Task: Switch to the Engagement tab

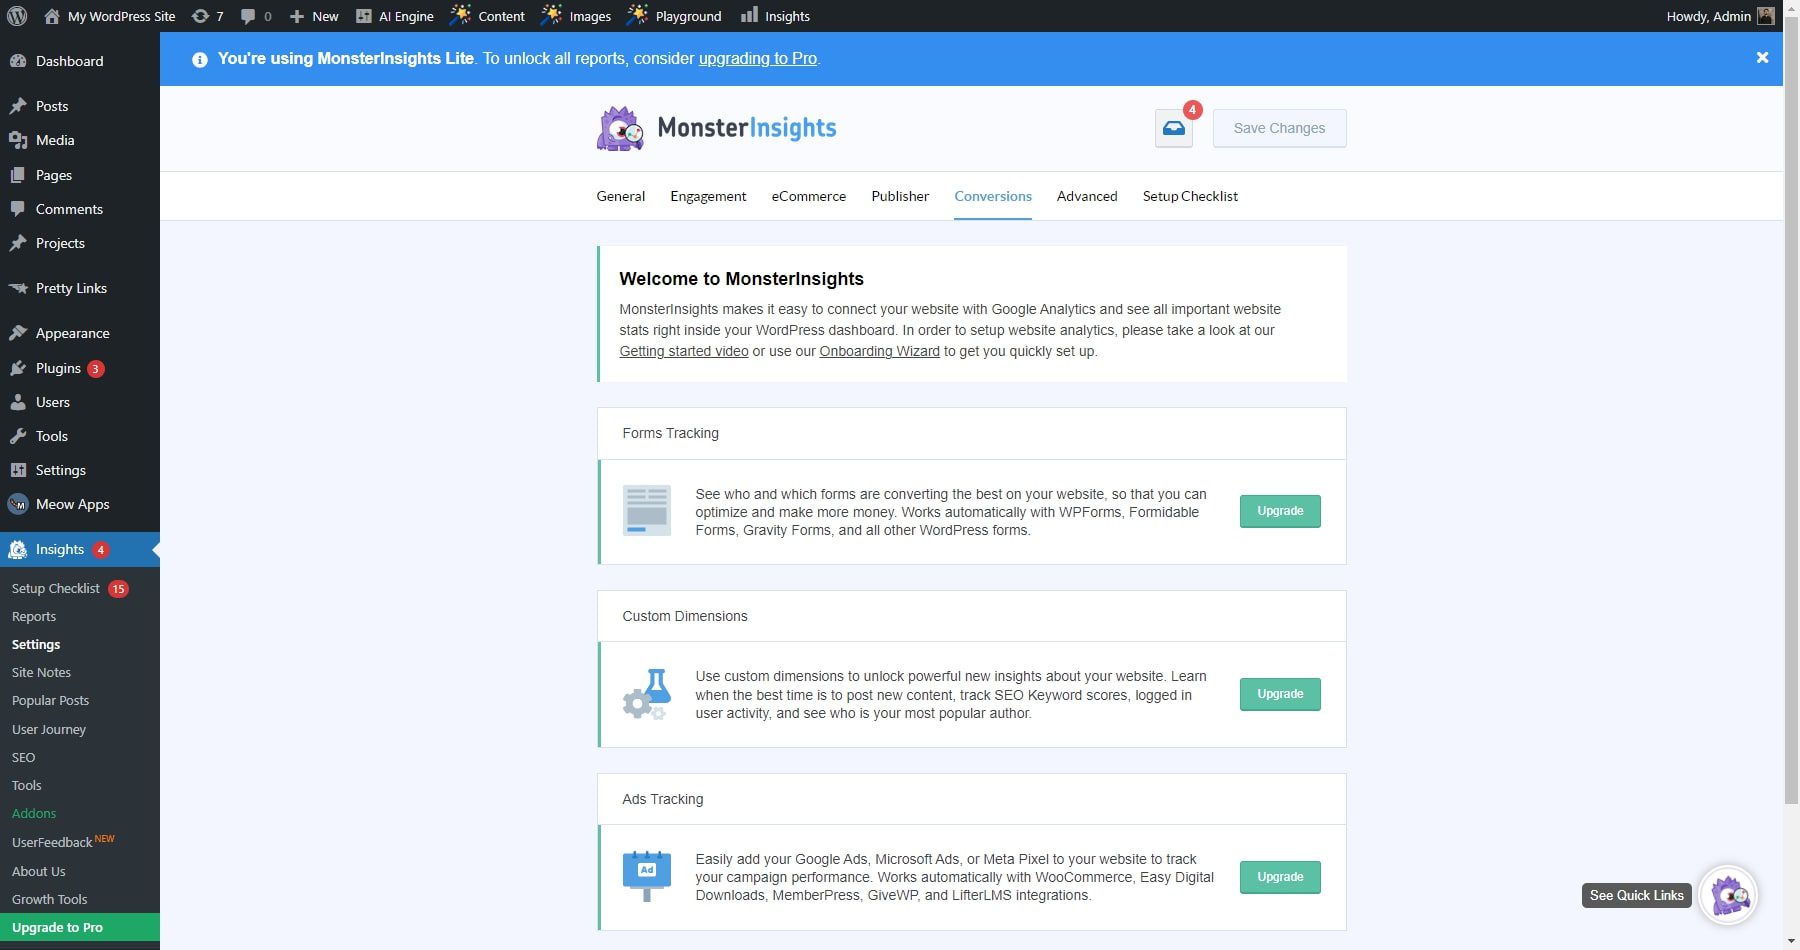Action: tap(708, 196)
